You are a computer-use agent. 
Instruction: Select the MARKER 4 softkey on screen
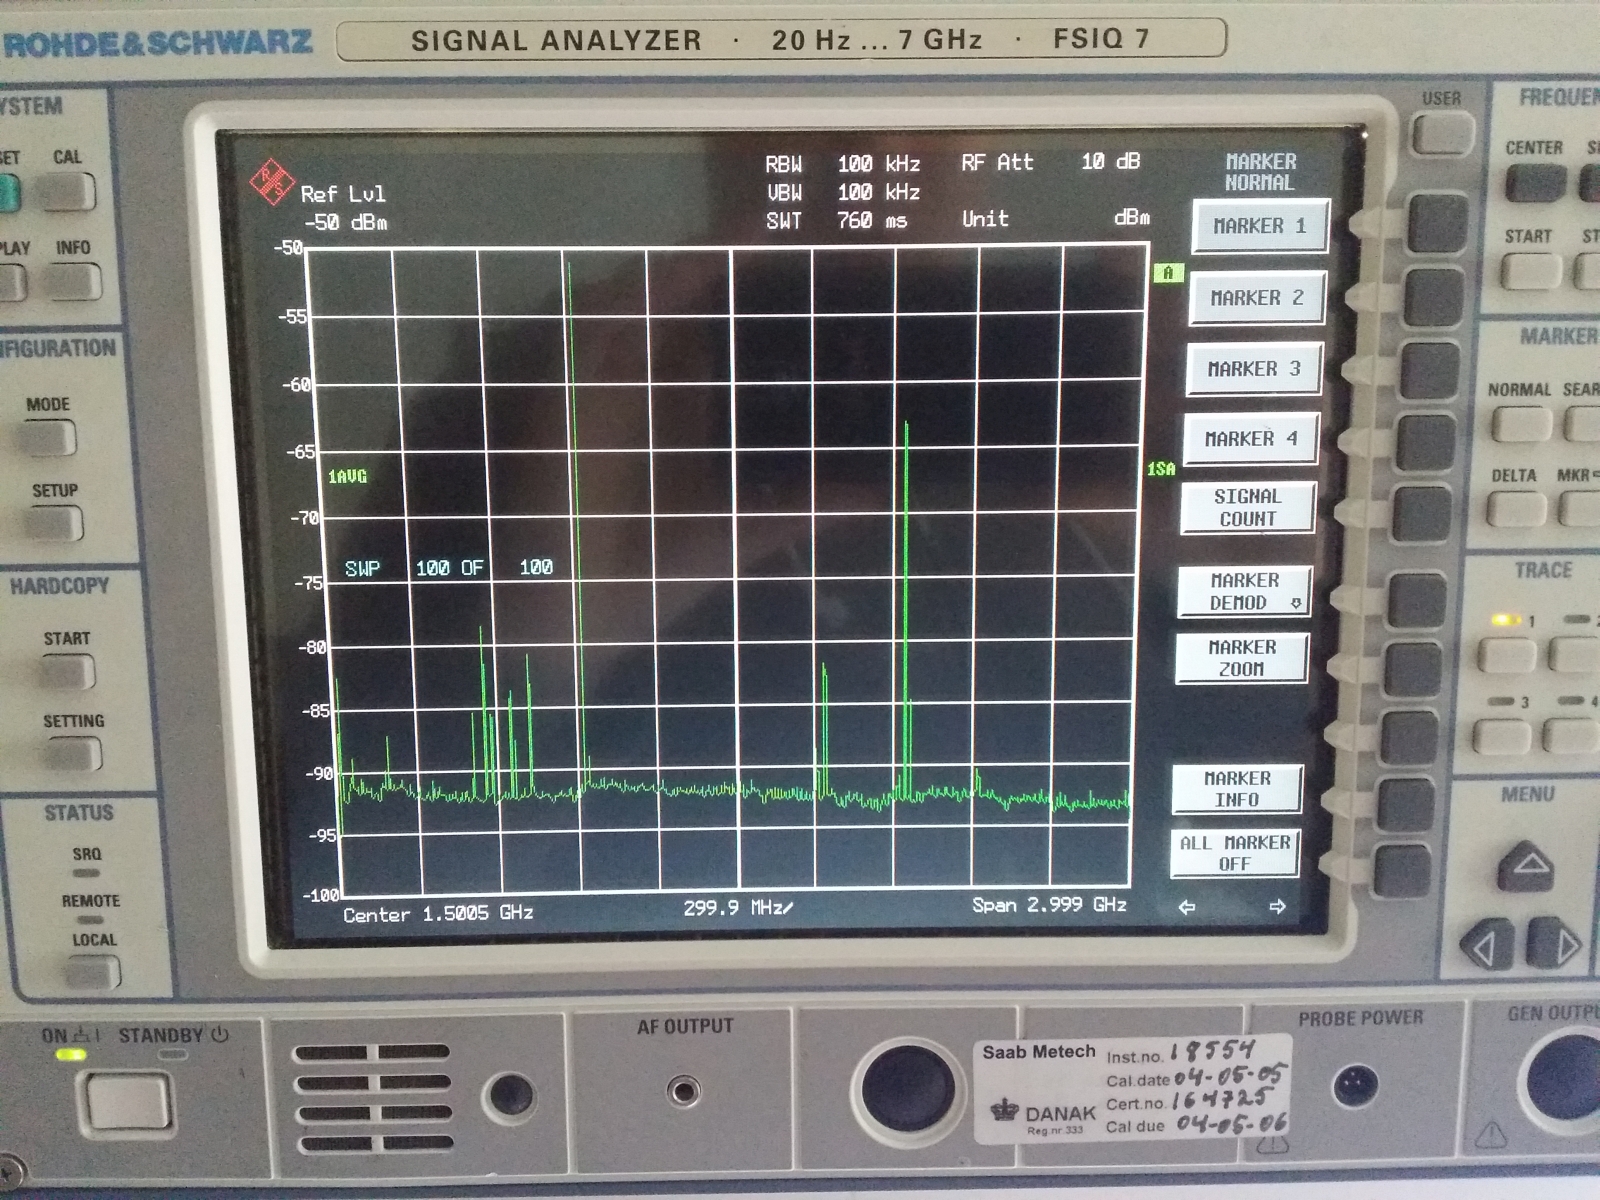point(1251,439)
